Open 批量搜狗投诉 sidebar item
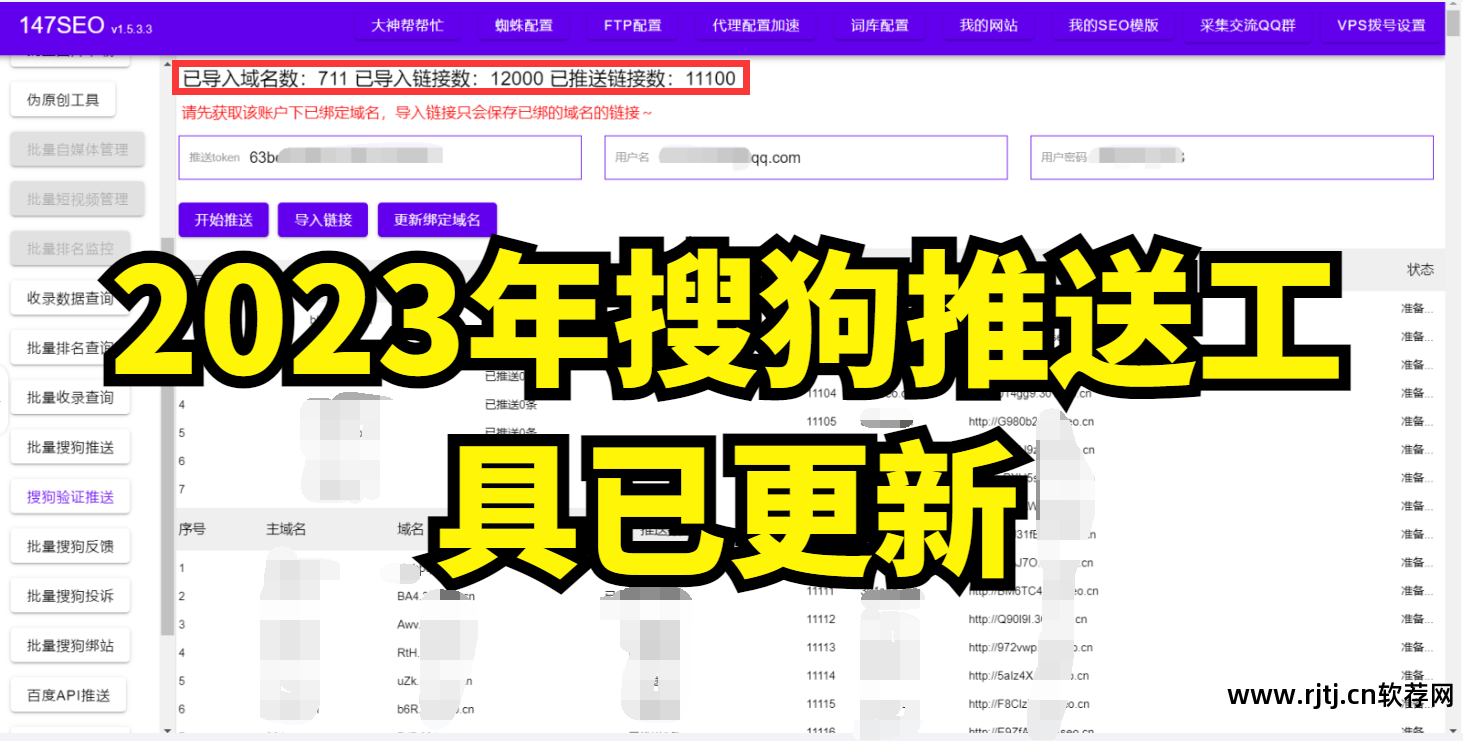 click(x=70, y=596)
